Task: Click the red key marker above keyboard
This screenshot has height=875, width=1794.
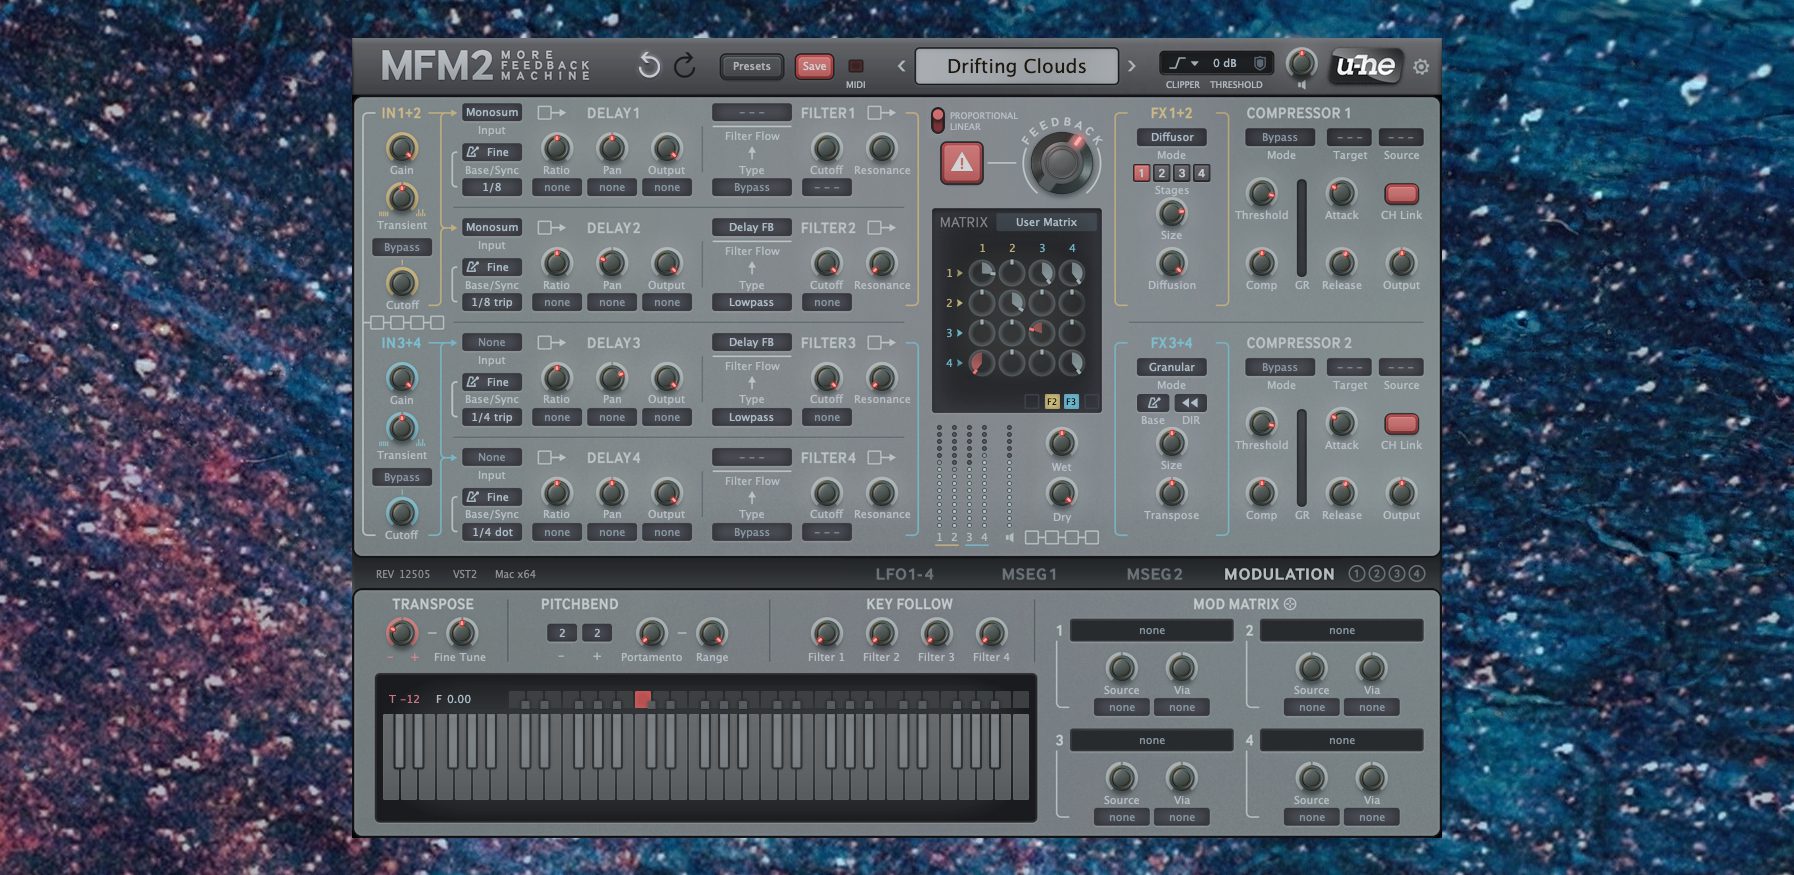Action: coord(642,699)
